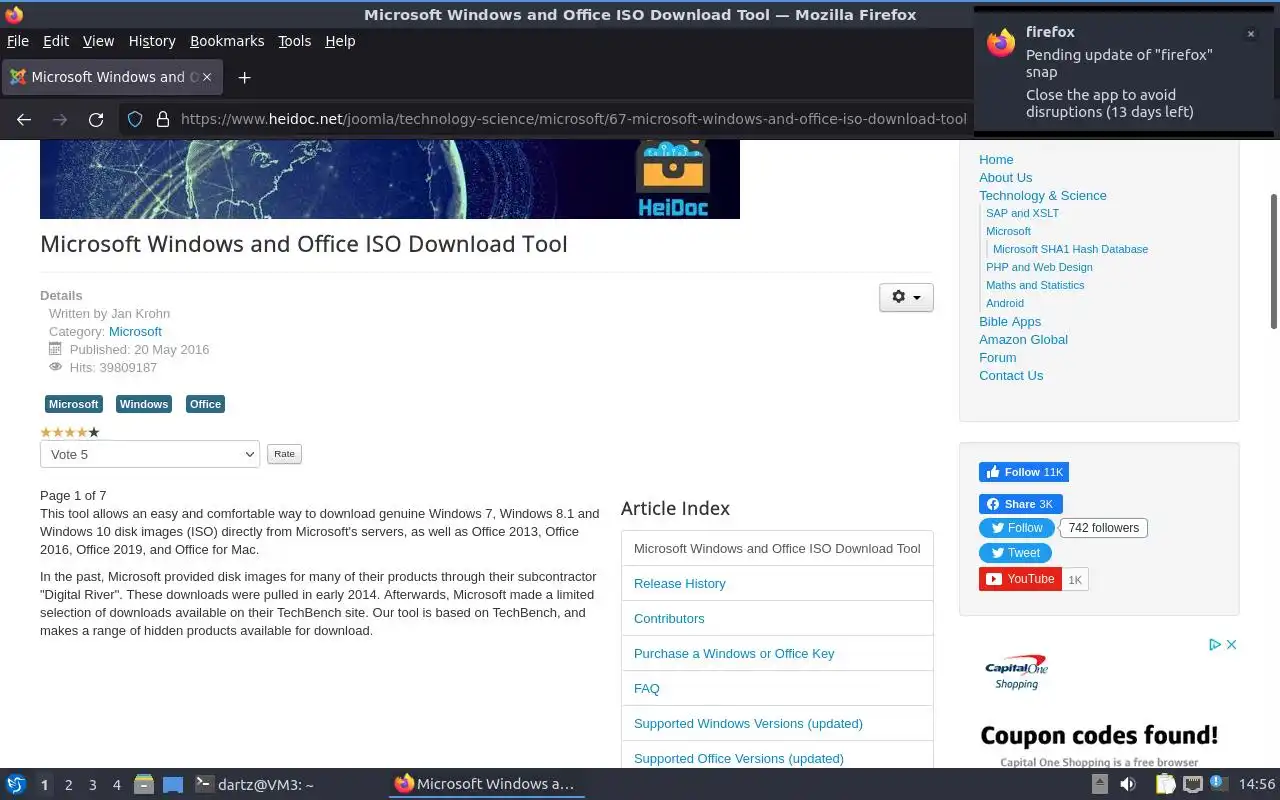
Task: Select first Article Index entry, ISO Download Tool
Action: pyautogui.click(x=777, y=548)
